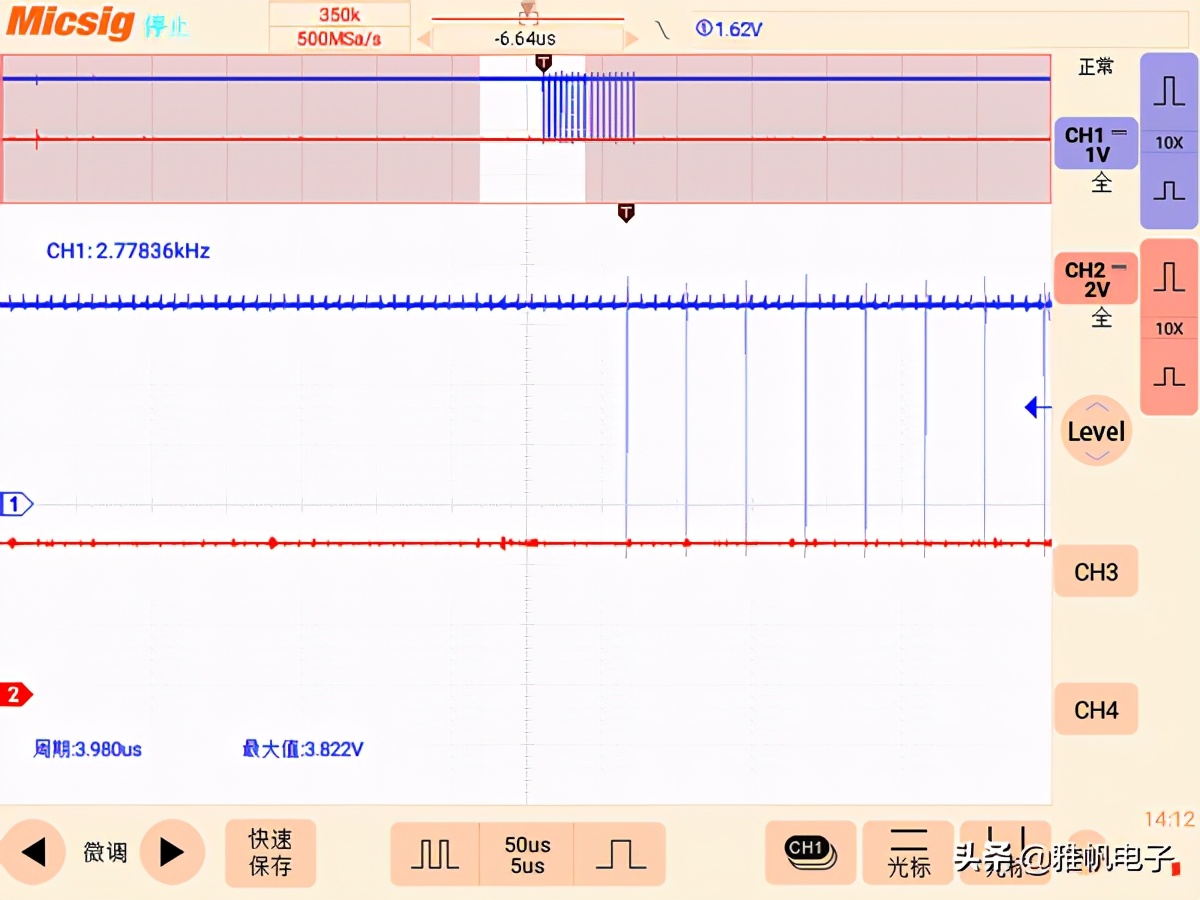This screenshot has height=900, width=1200.
Task: Tap the -6.64us delay time readout
Action: pos(526,39)
